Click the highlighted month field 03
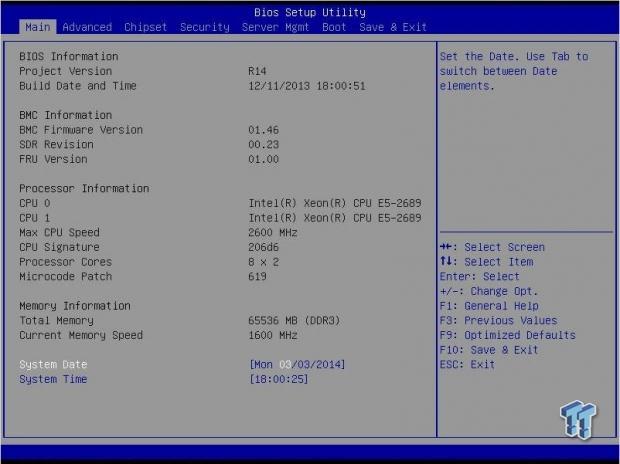 285,364
